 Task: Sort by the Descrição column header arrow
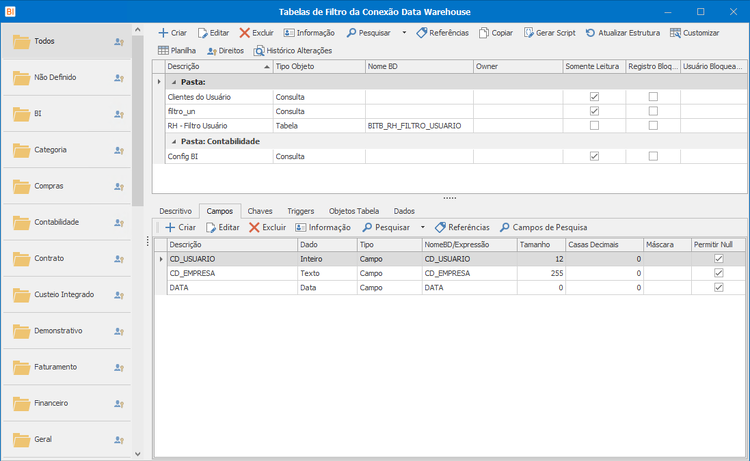pyautogui.click(x=267, y=67)
